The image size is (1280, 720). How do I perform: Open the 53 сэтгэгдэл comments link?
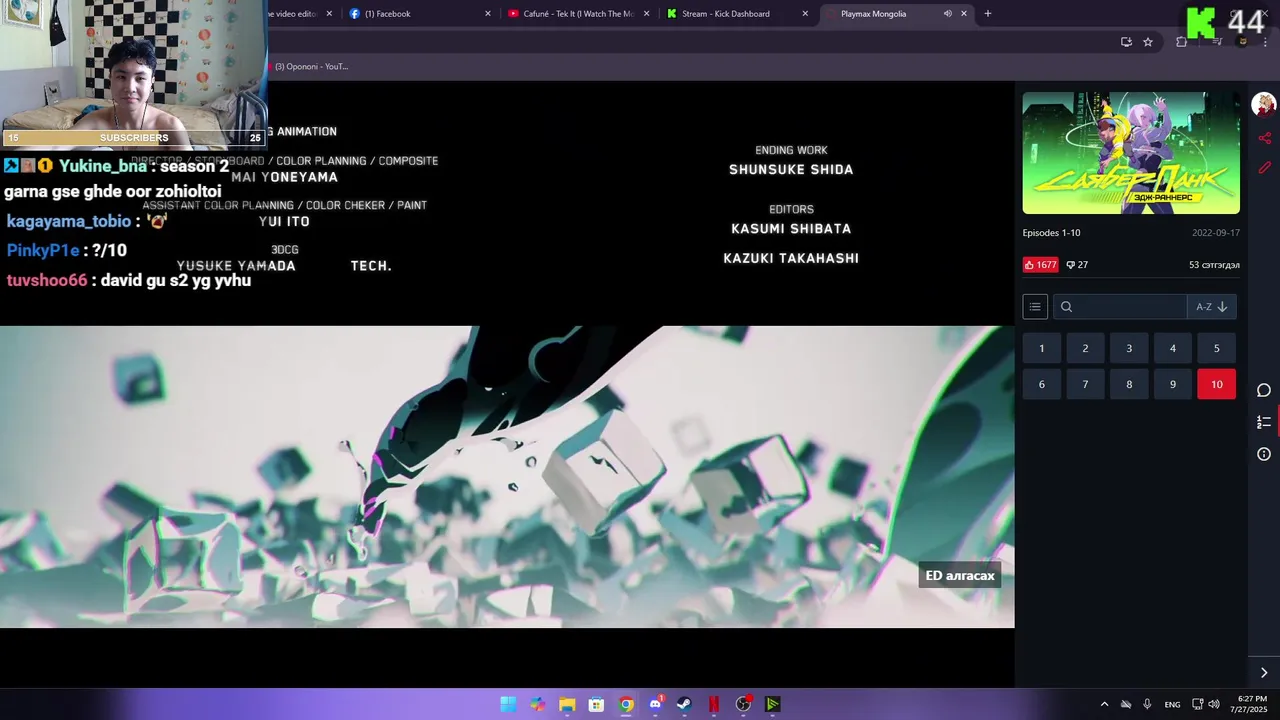click(1214, 265)
